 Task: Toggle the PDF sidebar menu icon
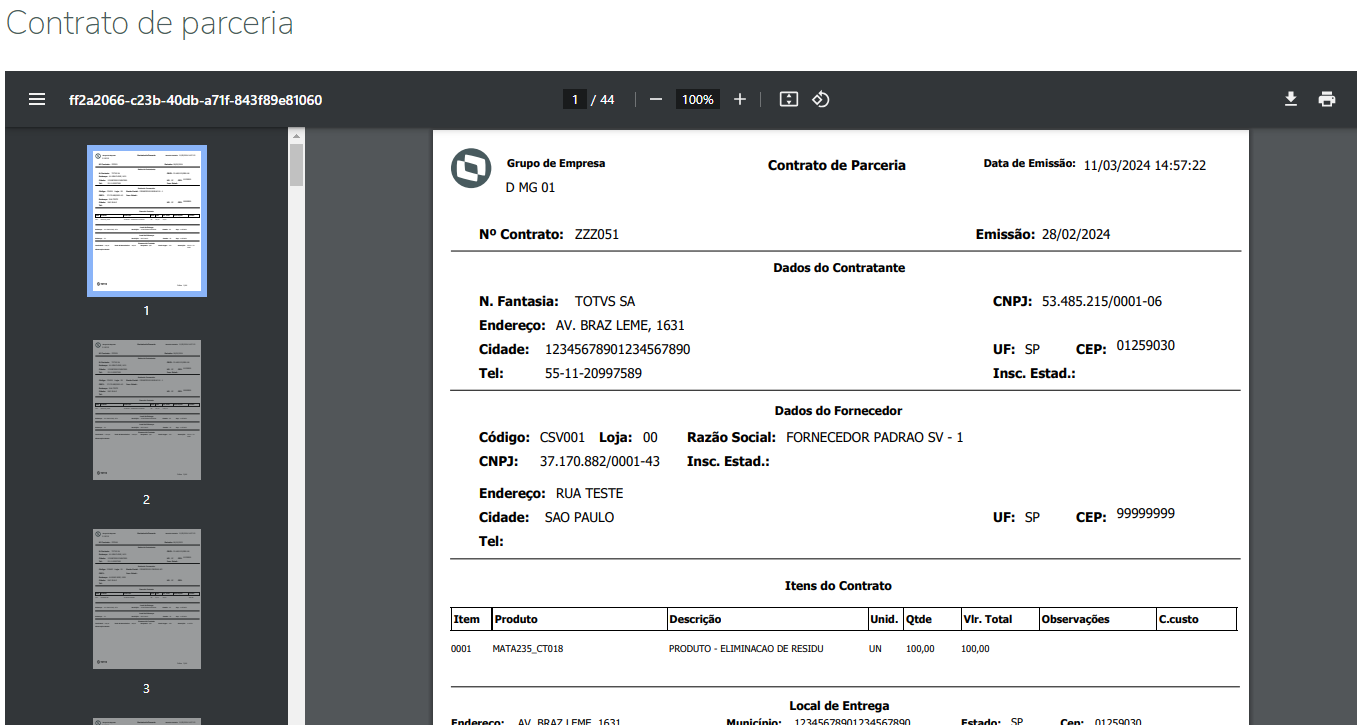tap(37, 99)
